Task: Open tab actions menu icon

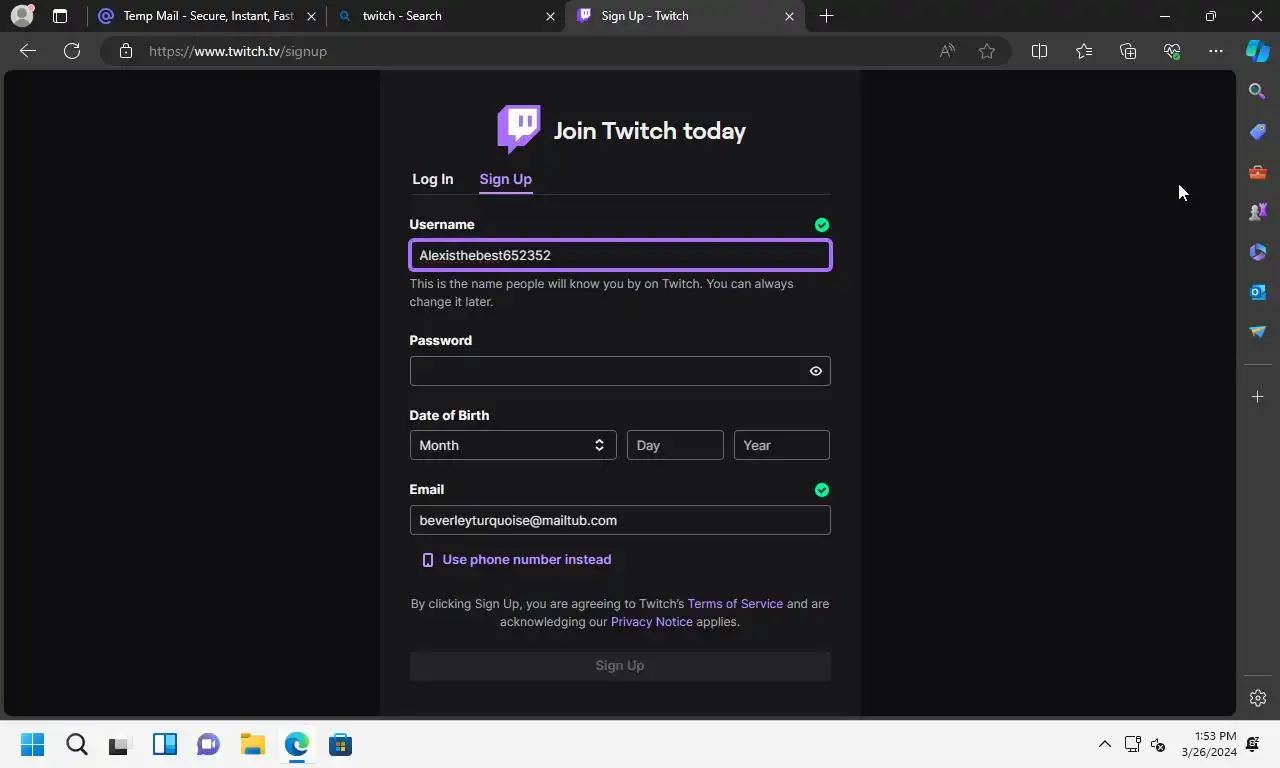Action: coord(60,16)
